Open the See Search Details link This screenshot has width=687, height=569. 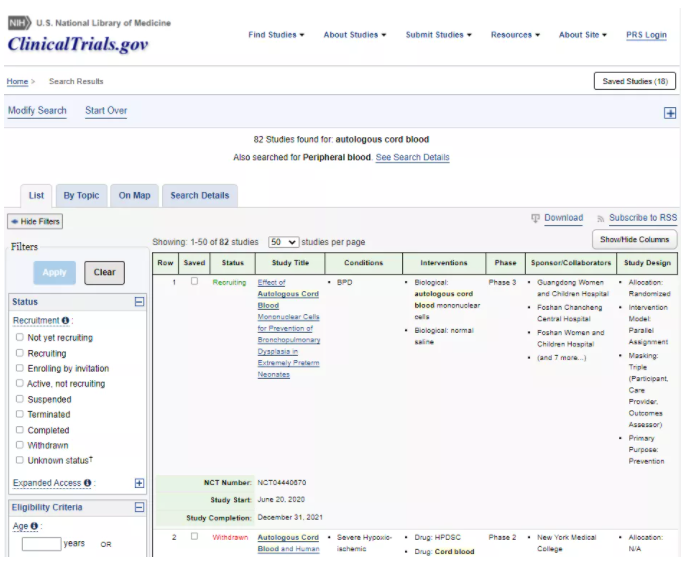412,157
